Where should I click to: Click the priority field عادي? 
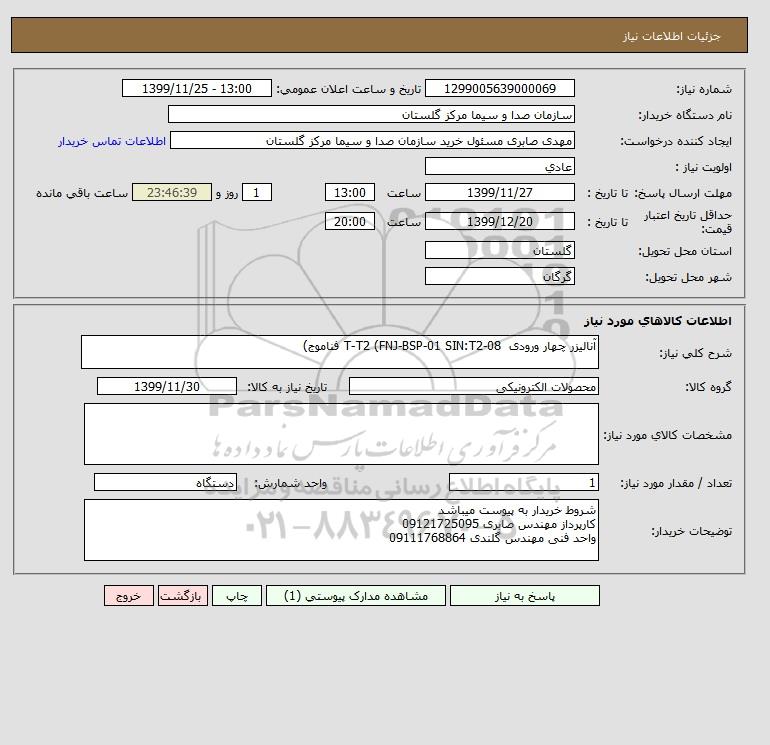click(x=499, y=167)
